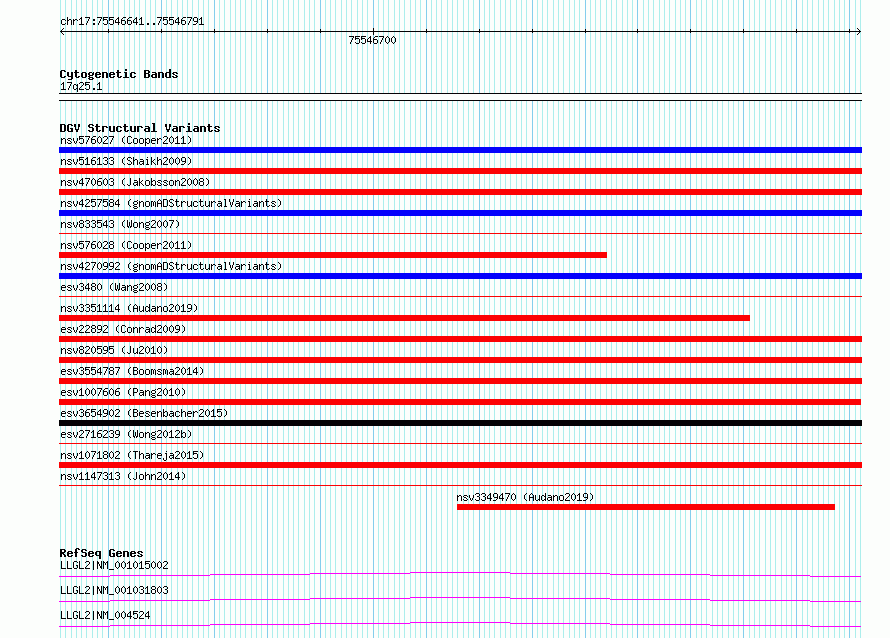Select the 17q25.1 band label

(x=81, y=86)
